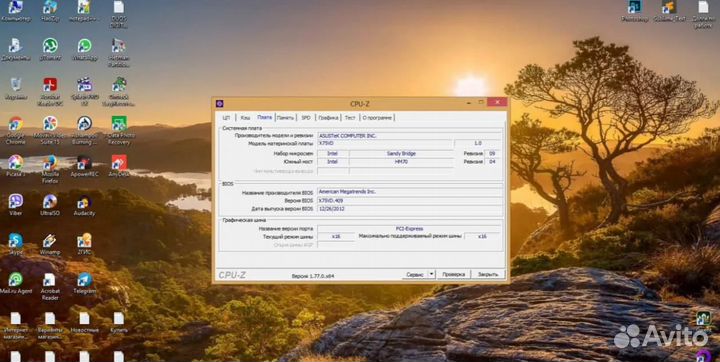The height and width of the screenshot is (362, 720).
Task: Open the Тест tab in CPU-Z
Action: (350, 118)
